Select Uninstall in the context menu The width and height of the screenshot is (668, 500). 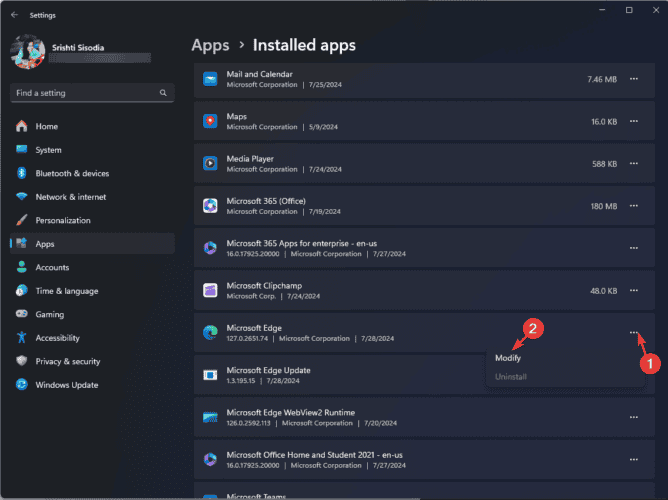point(511,377)
